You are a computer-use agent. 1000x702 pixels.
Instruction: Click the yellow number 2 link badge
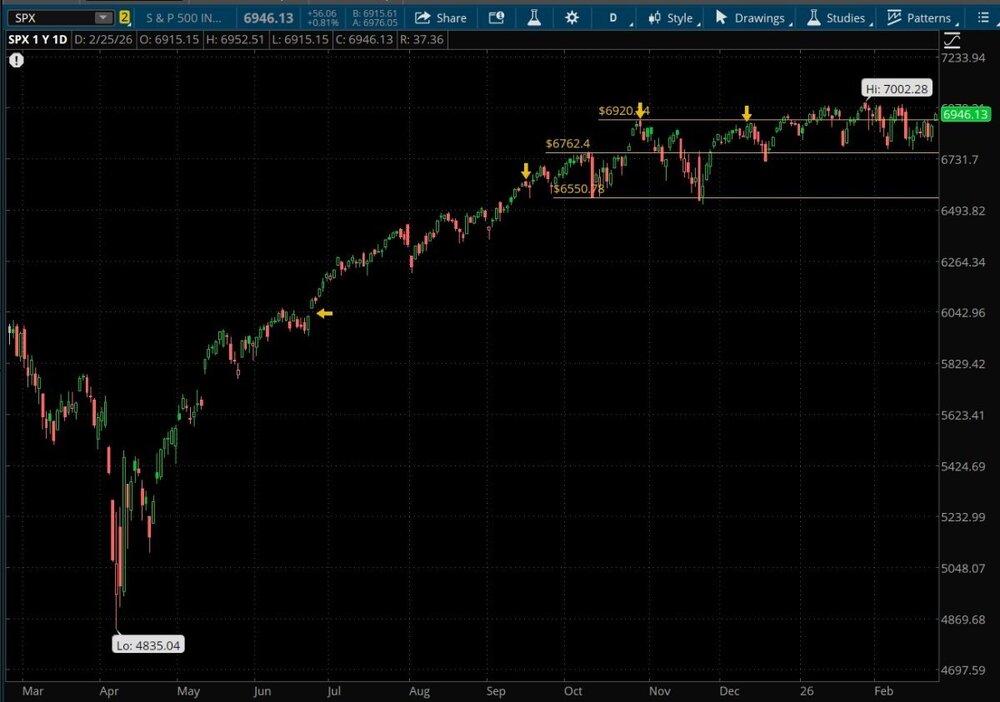click(x=125, y=18)
